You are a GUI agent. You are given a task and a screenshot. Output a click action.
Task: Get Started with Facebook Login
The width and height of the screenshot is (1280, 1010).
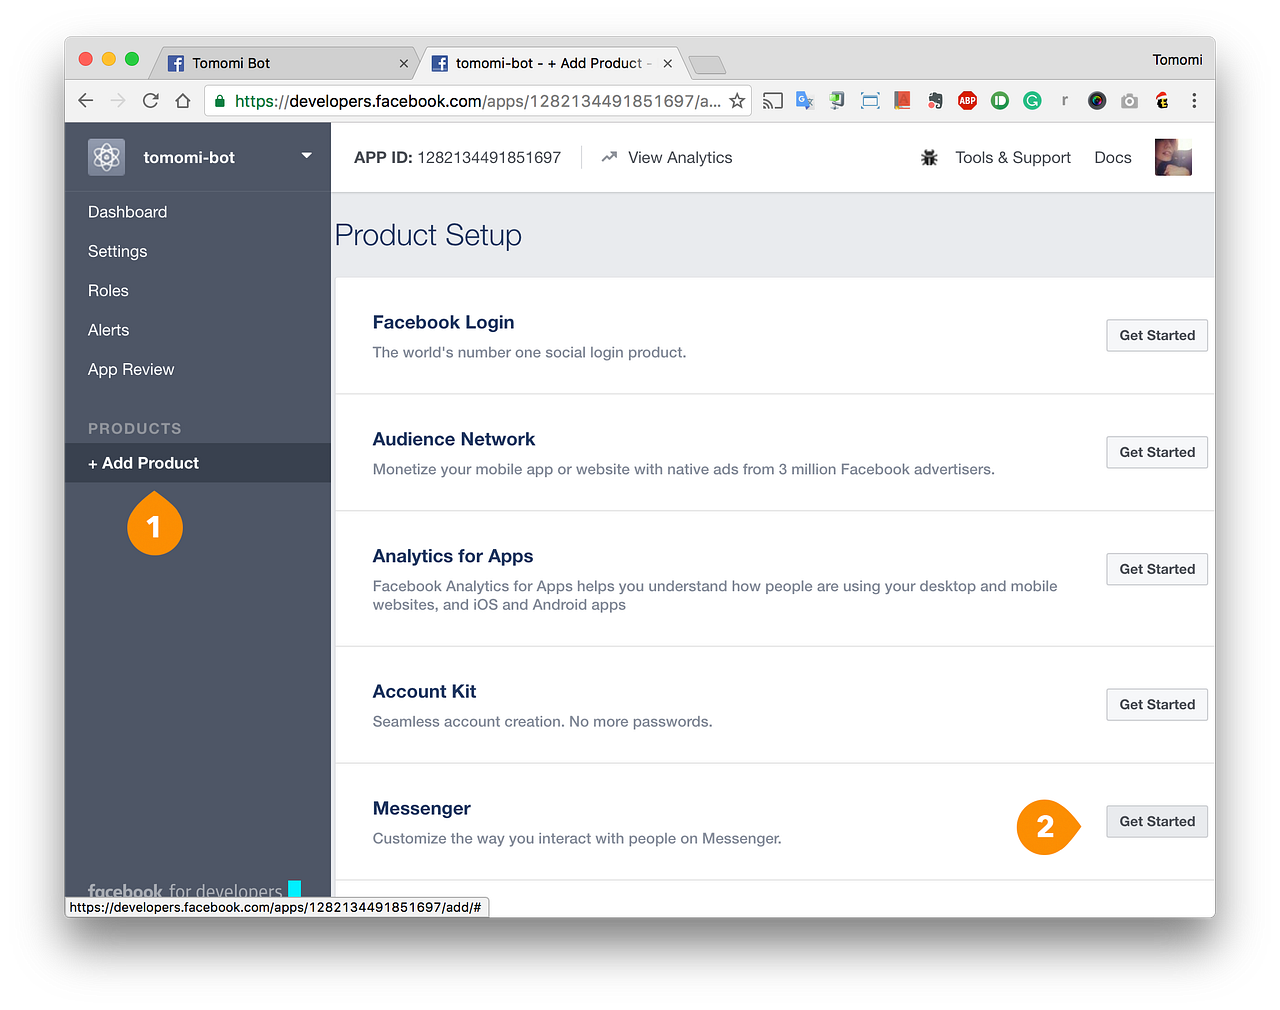(1156, 335)
